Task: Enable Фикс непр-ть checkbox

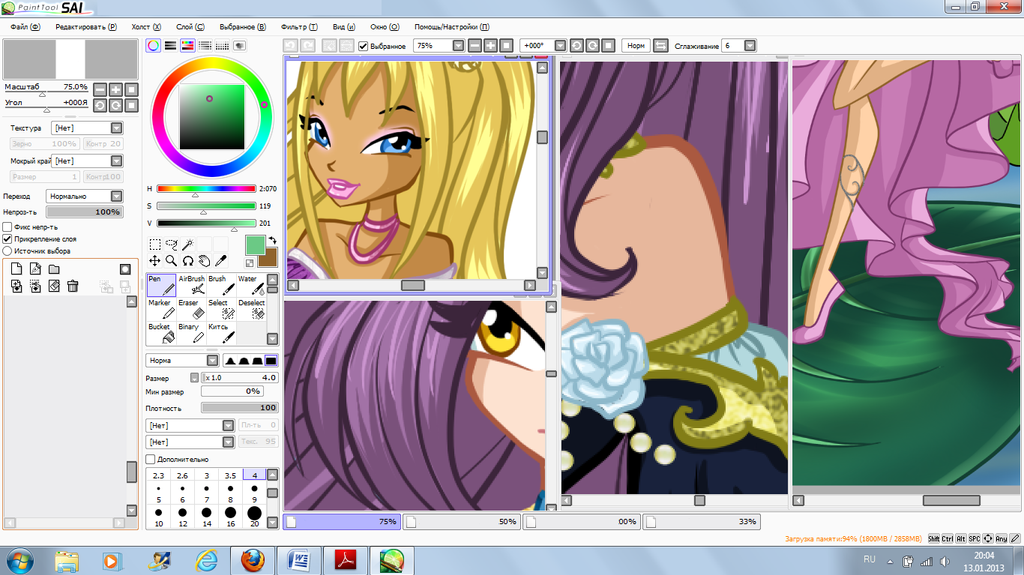Action: click(7, 227)
